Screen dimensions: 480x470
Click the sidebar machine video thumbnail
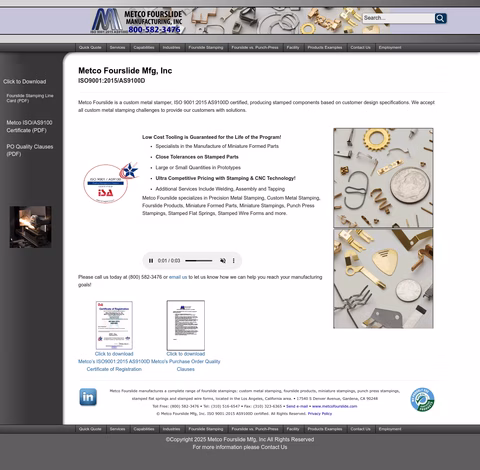(30, 227)
